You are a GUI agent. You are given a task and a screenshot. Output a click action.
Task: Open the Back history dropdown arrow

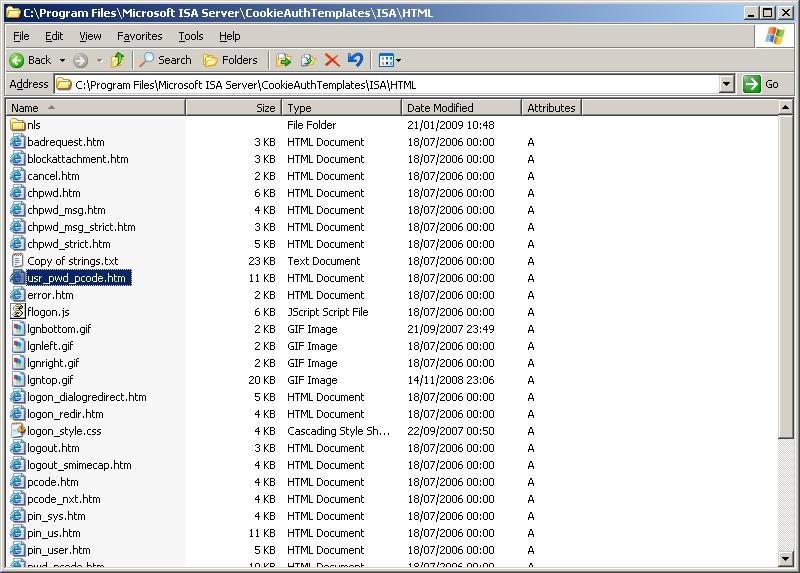coord(62,60)
